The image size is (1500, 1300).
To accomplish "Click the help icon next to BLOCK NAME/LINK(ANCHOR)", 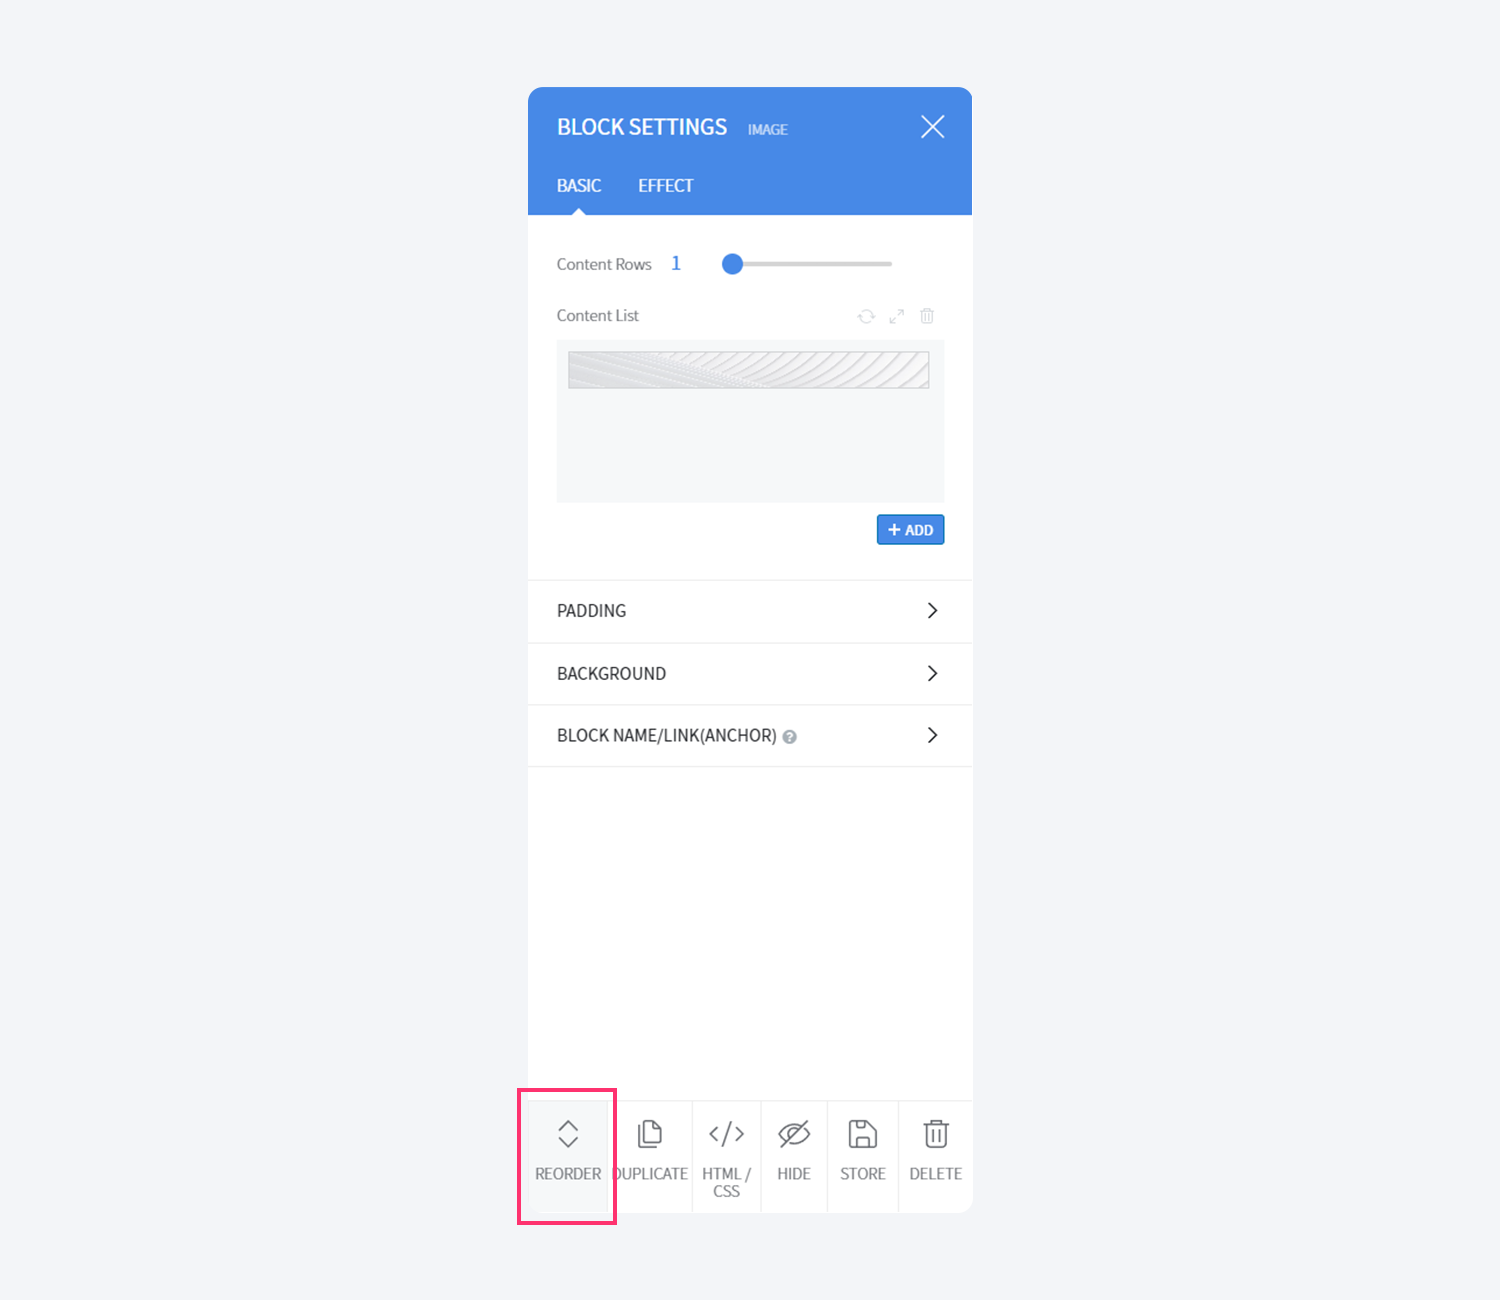I will click(x=790, y=737).
